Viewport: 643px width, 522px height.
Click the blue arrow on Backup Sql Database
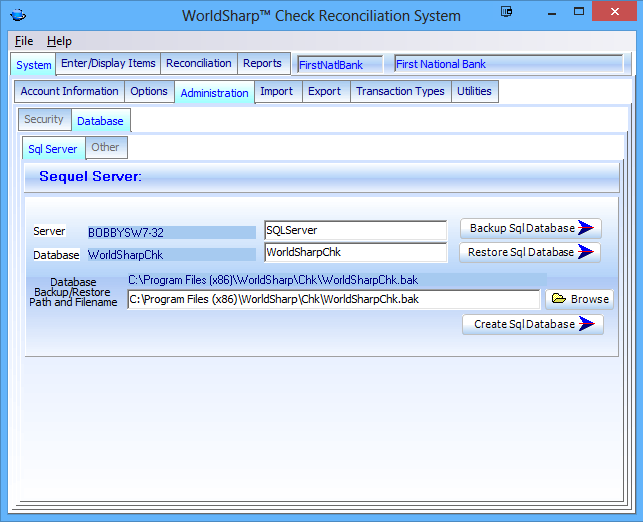[x=588, y=229]
